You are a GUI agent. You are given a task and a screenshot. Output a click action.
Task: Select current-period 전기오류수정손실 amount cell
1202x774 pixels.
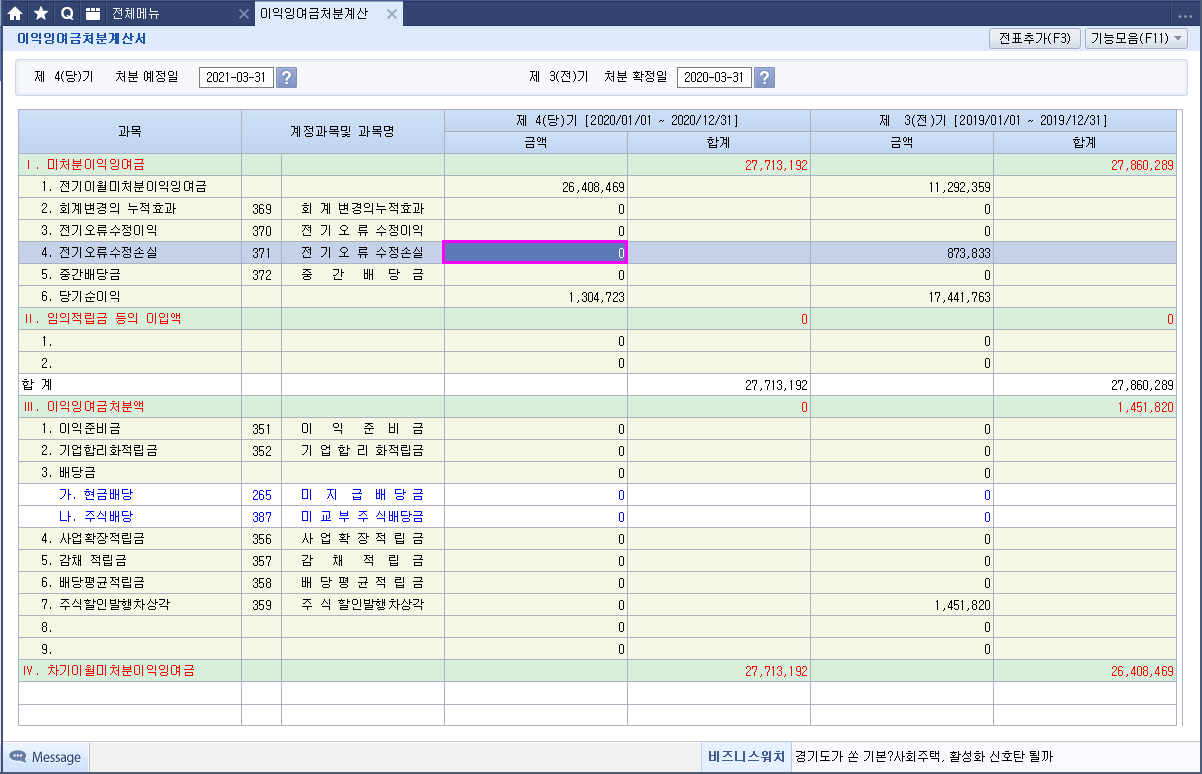point(535,253)
